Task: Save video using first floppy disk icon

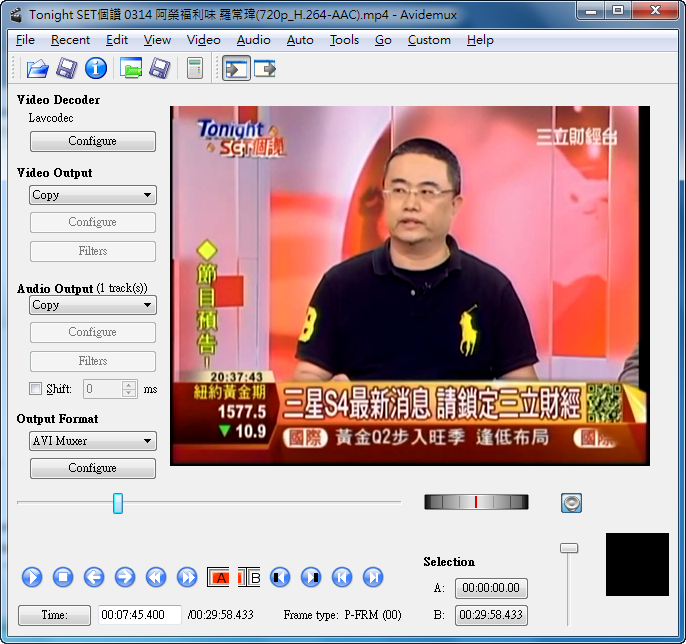Action: (x=66, y=69)
